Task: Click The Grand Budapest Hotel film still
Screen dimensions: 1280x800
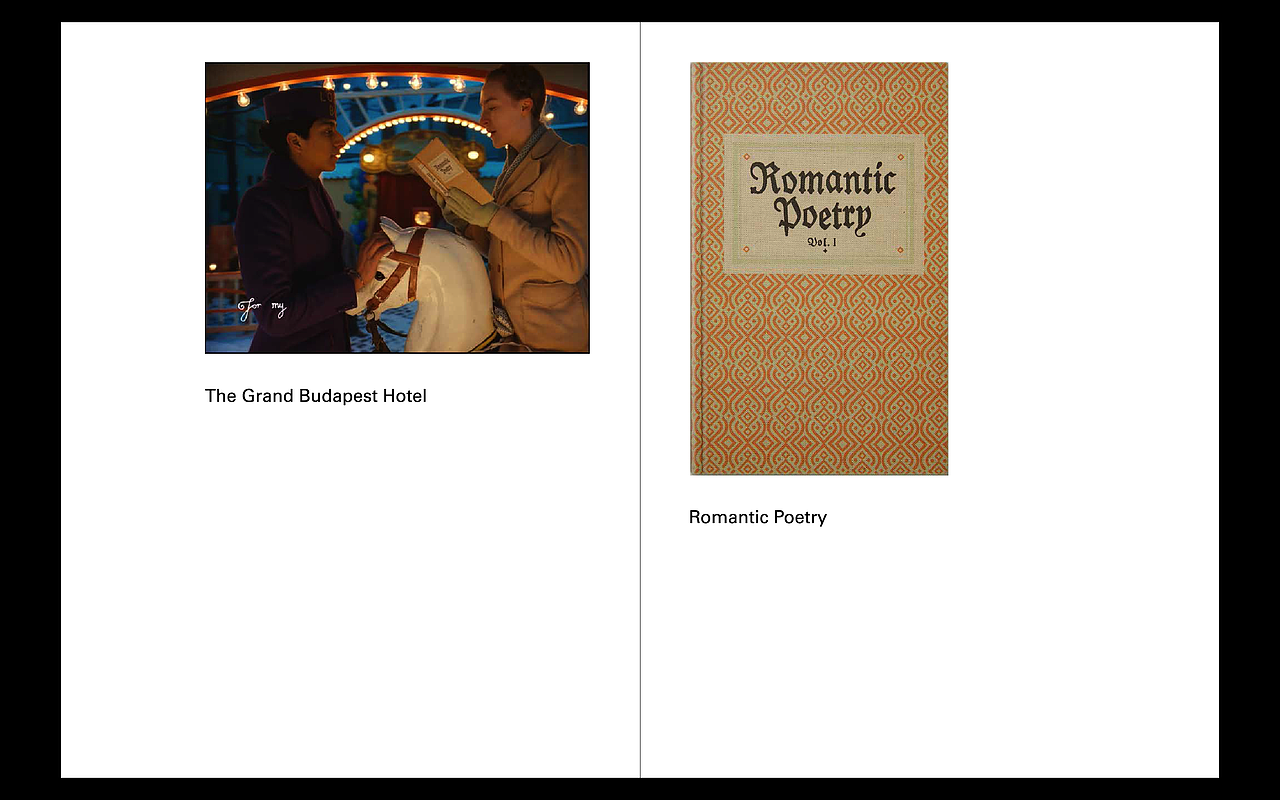Action: tap(397, 208)
